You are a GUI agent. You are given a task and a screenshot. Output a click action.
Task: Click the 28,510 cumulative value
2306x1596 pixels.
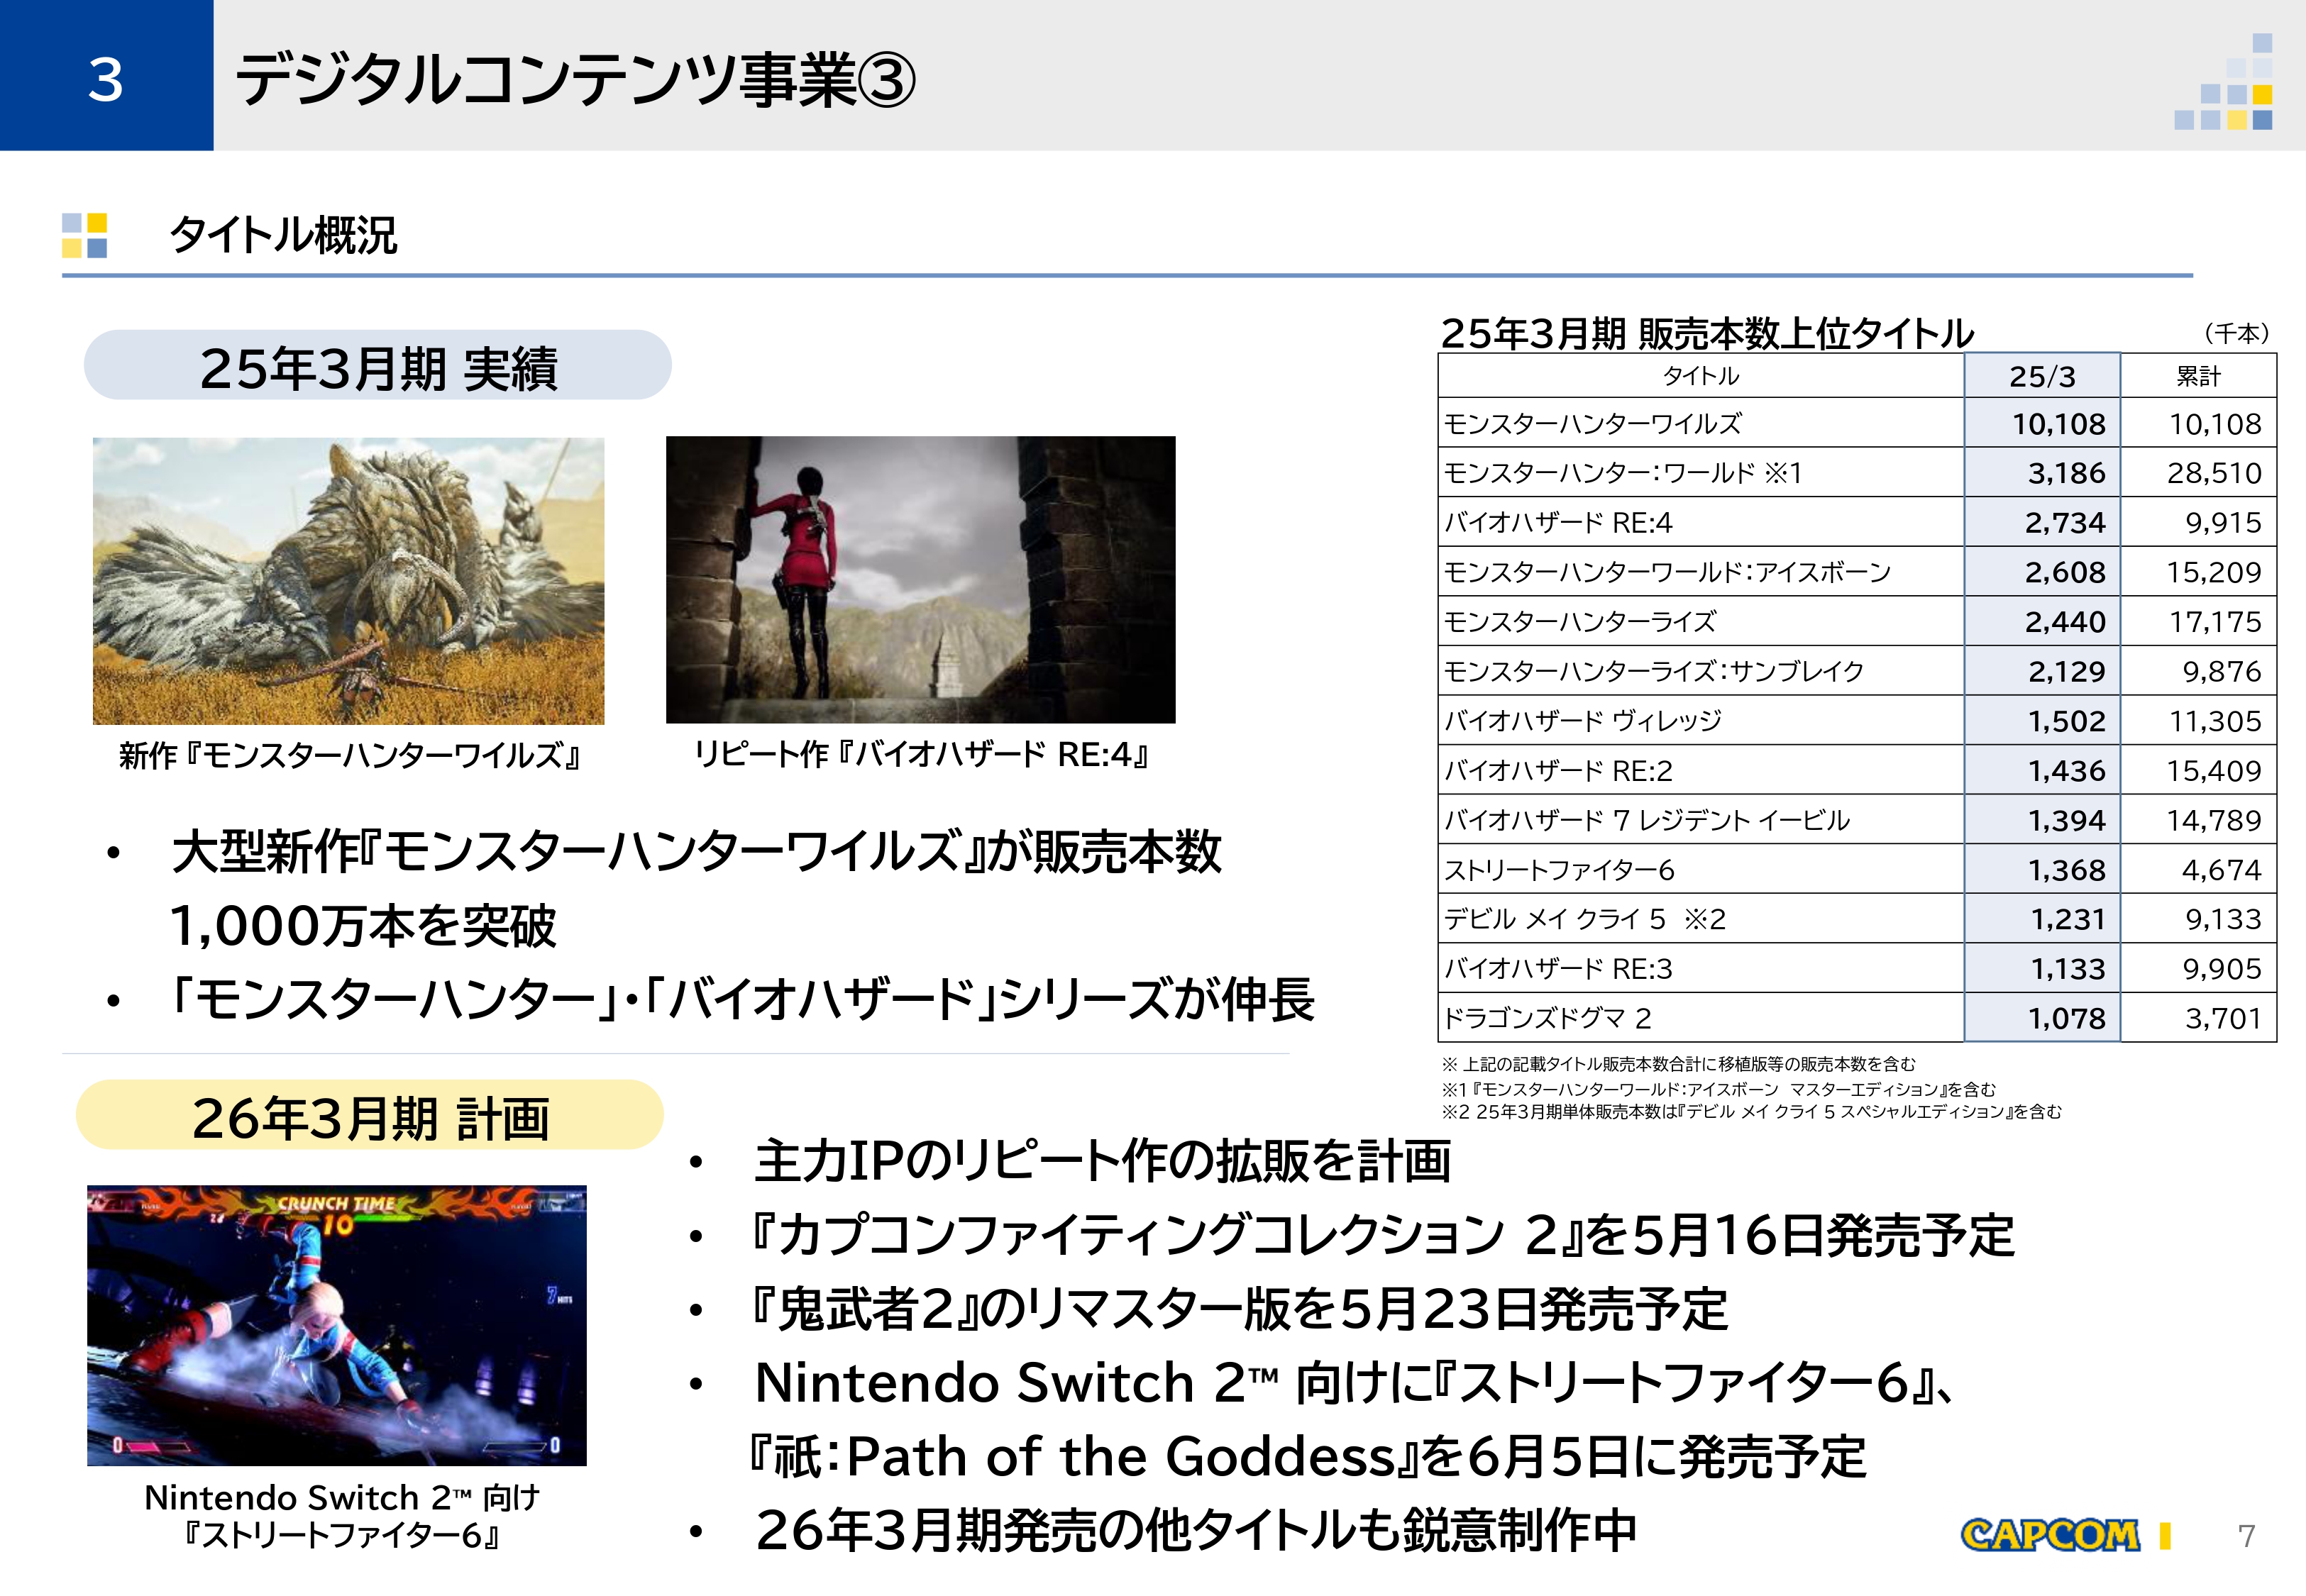click(2214, 473)
